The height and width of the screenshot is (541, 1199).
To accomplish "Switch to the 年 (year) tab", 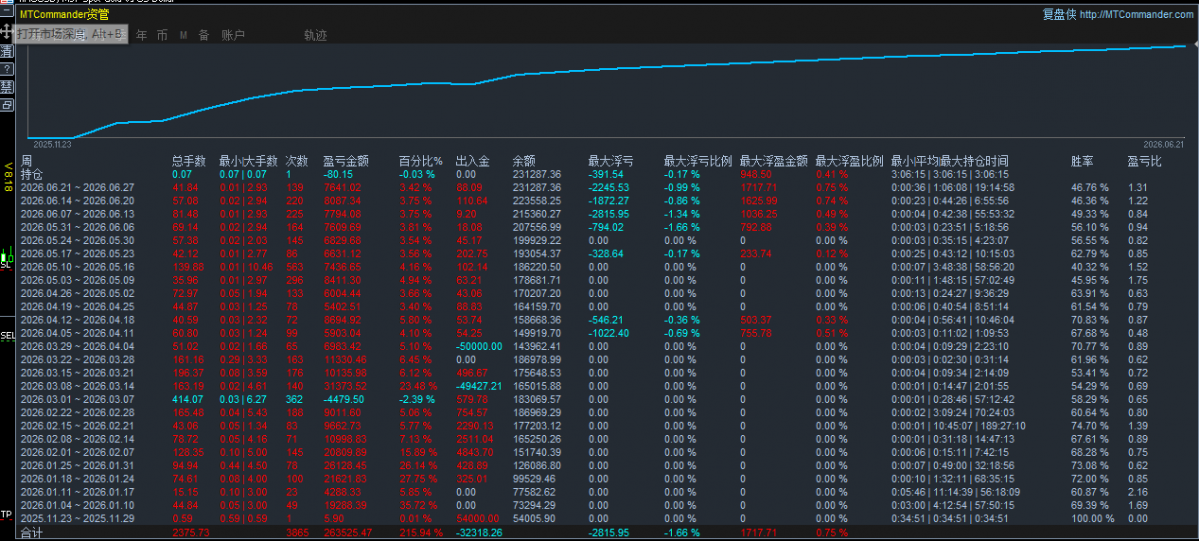I will [141, 34].
